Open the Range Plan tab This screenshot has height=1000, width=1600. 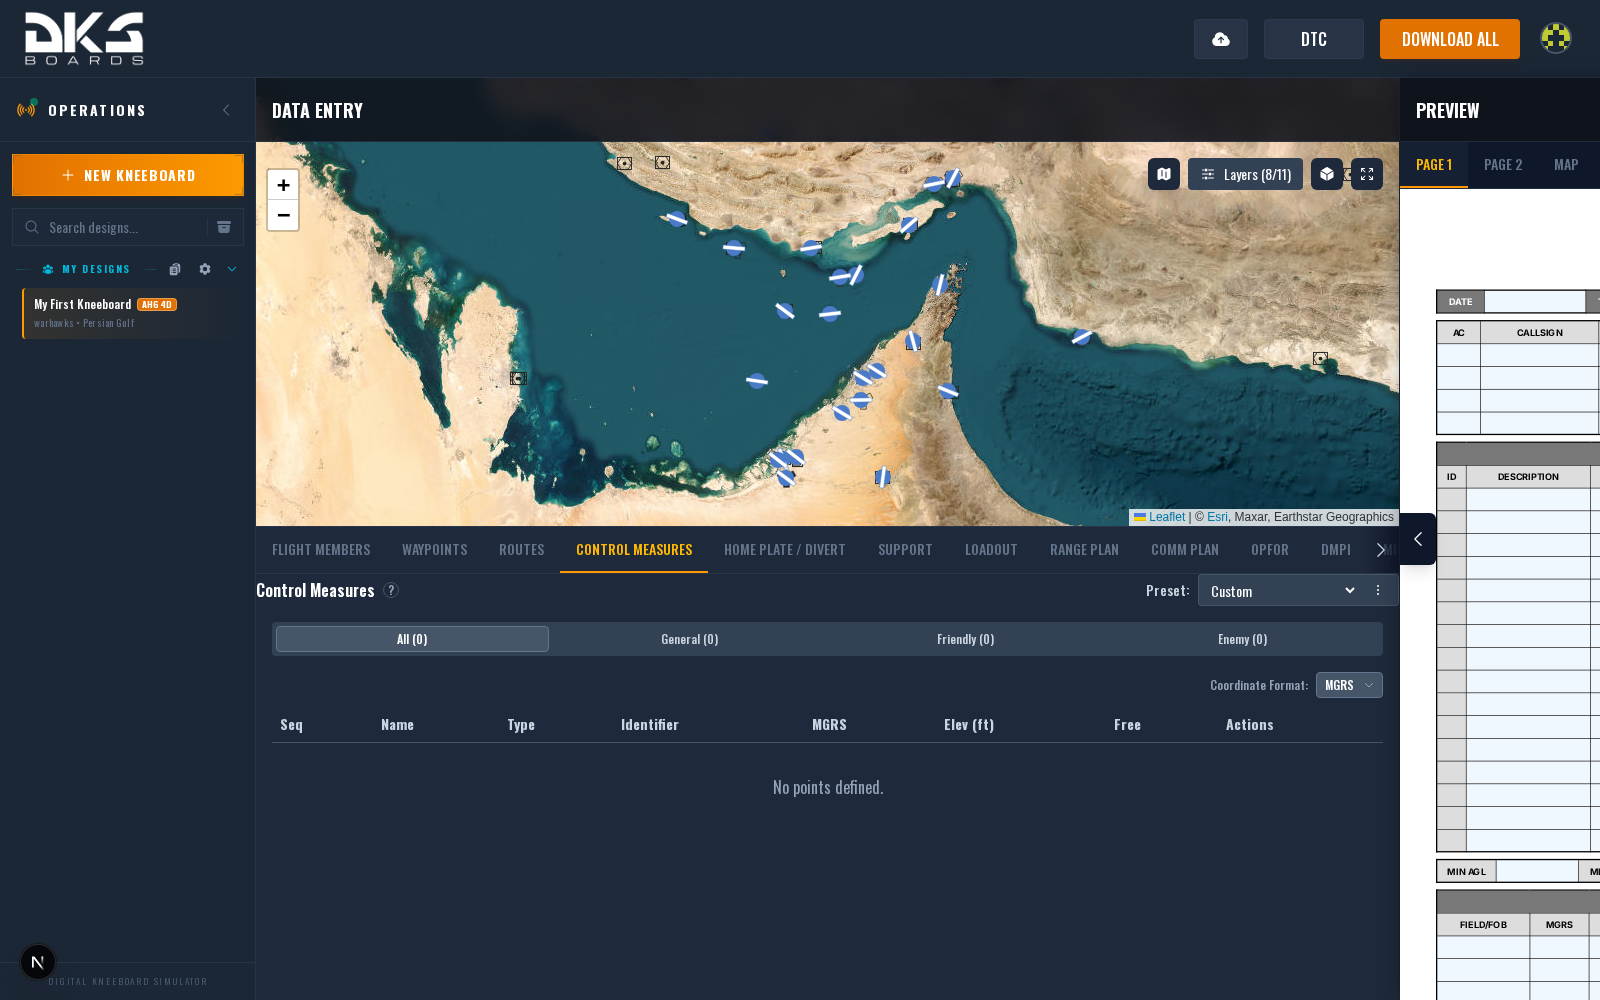click(x=1084, y=550)
